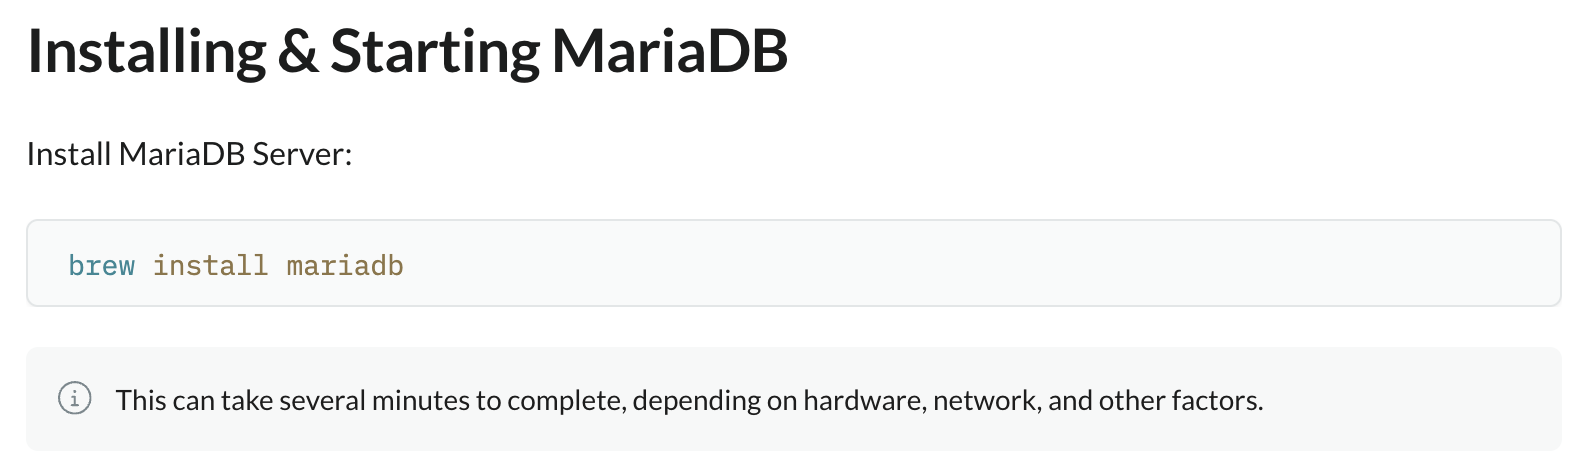Click "other factors" in the info note

pyautogui.click(x=1180, y=401)
